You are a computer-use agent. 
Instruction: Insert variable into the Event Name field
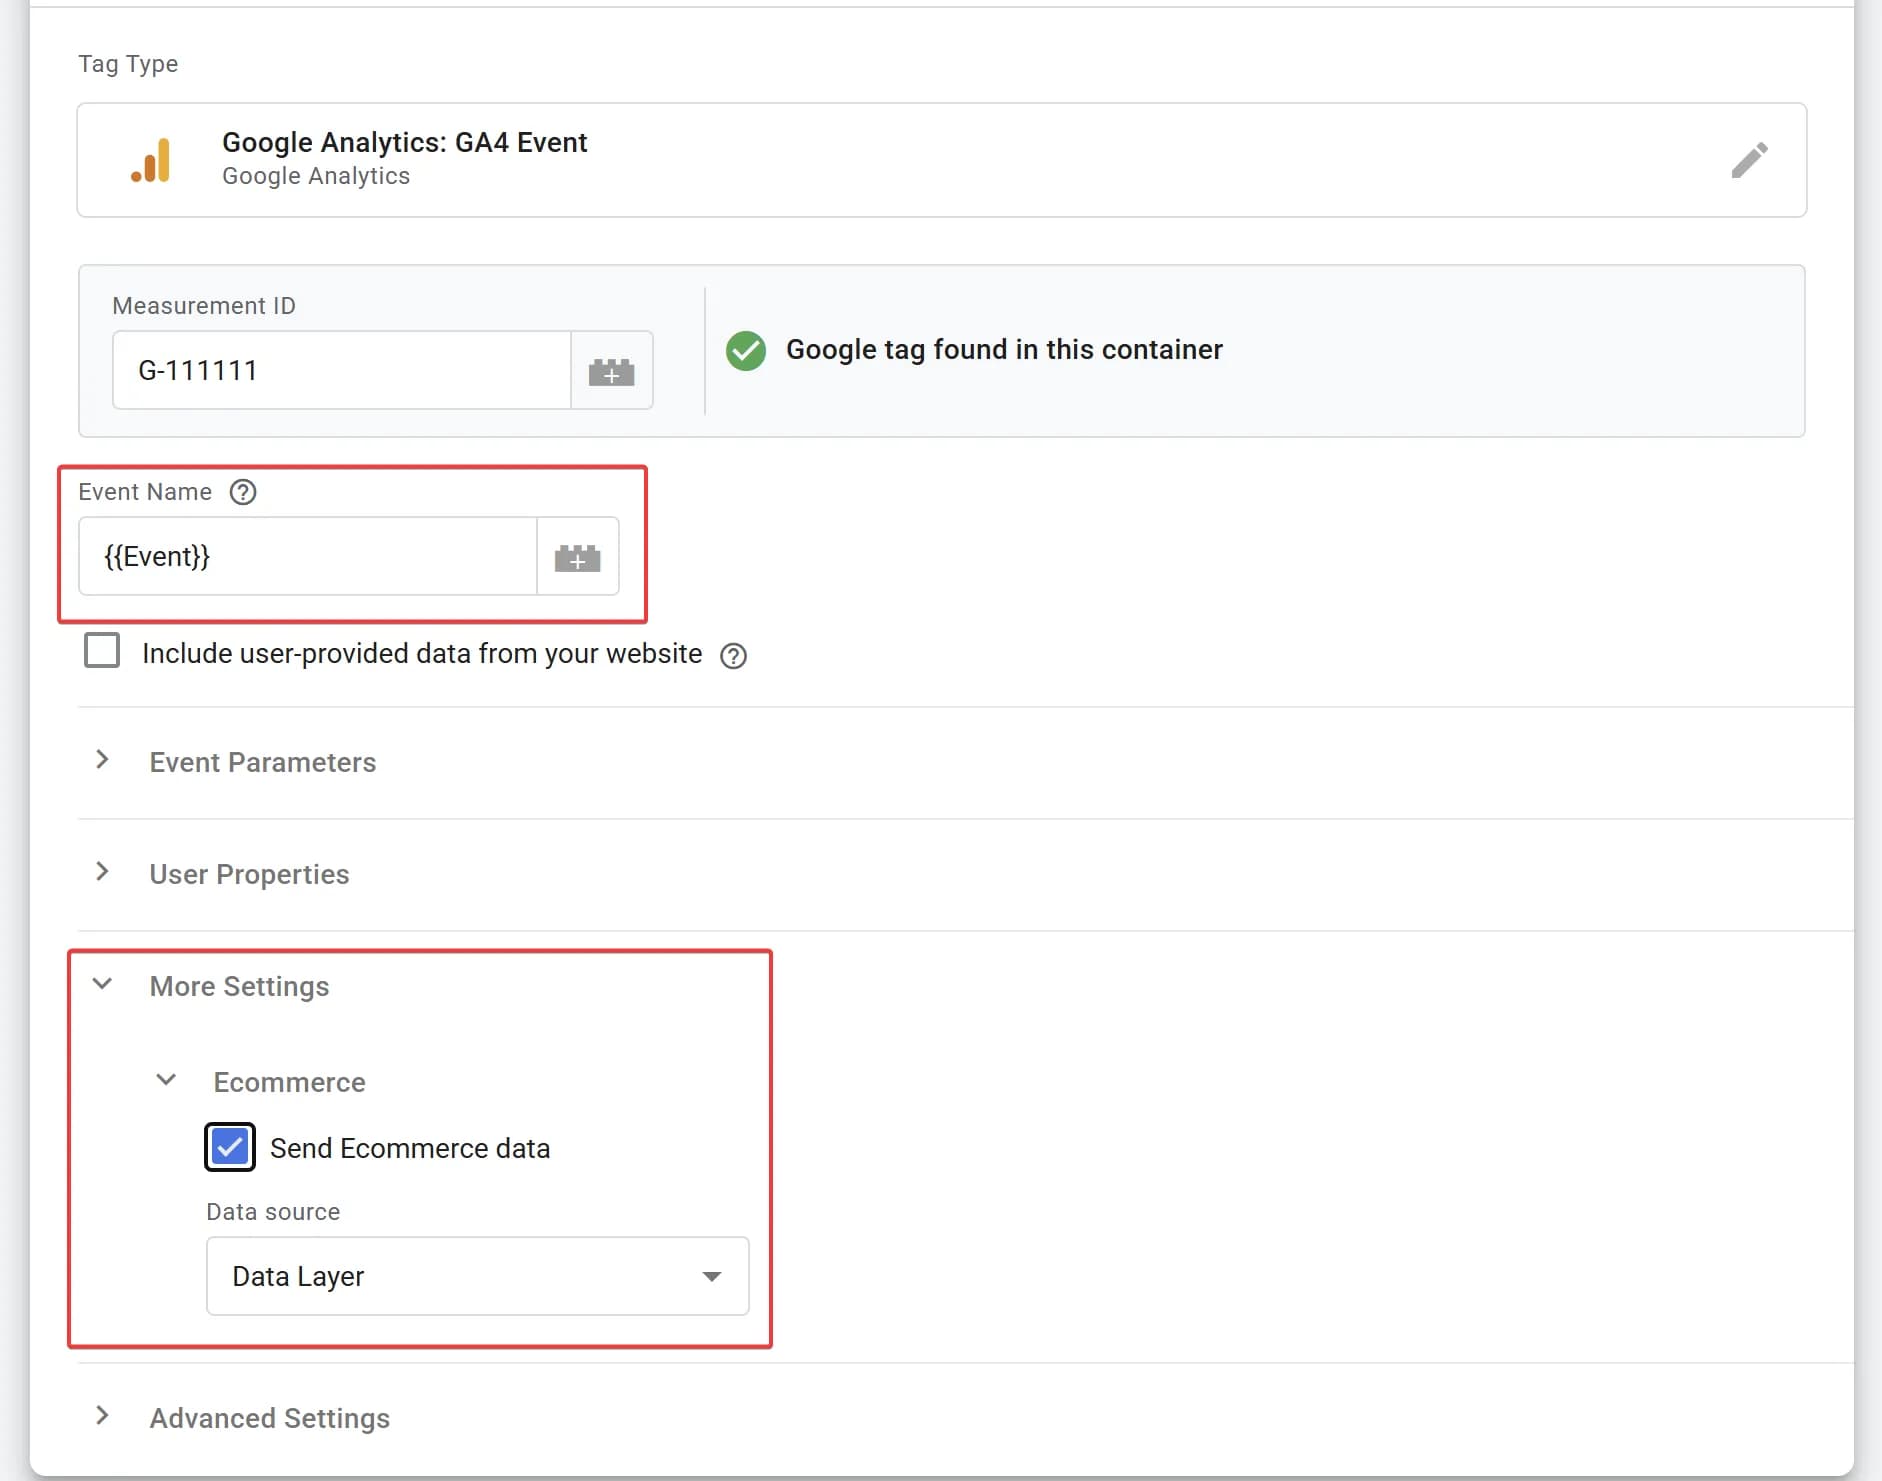click(578, 557)
